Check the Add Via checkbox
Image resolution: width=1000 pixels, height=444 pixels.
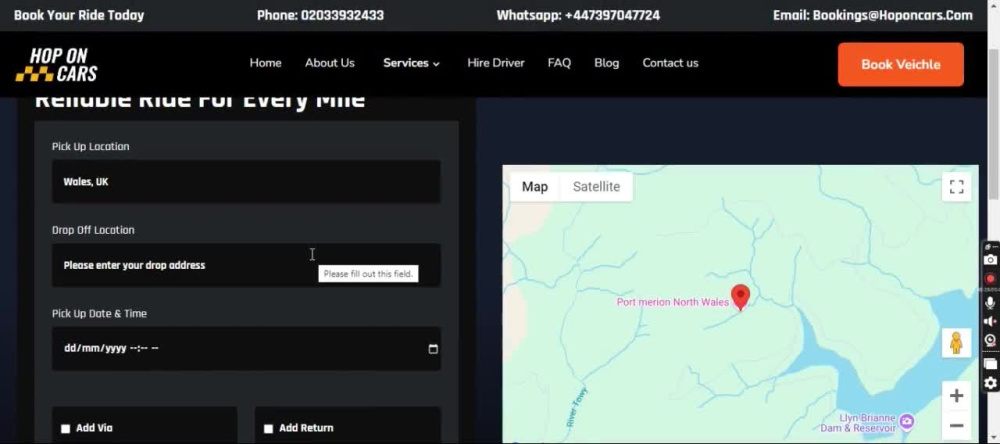[x=66, y=429]
